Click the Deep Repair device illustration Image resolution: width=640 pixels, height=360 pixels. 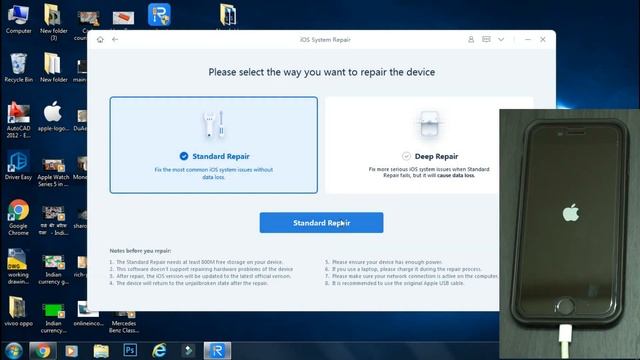[x=429, y=124]
